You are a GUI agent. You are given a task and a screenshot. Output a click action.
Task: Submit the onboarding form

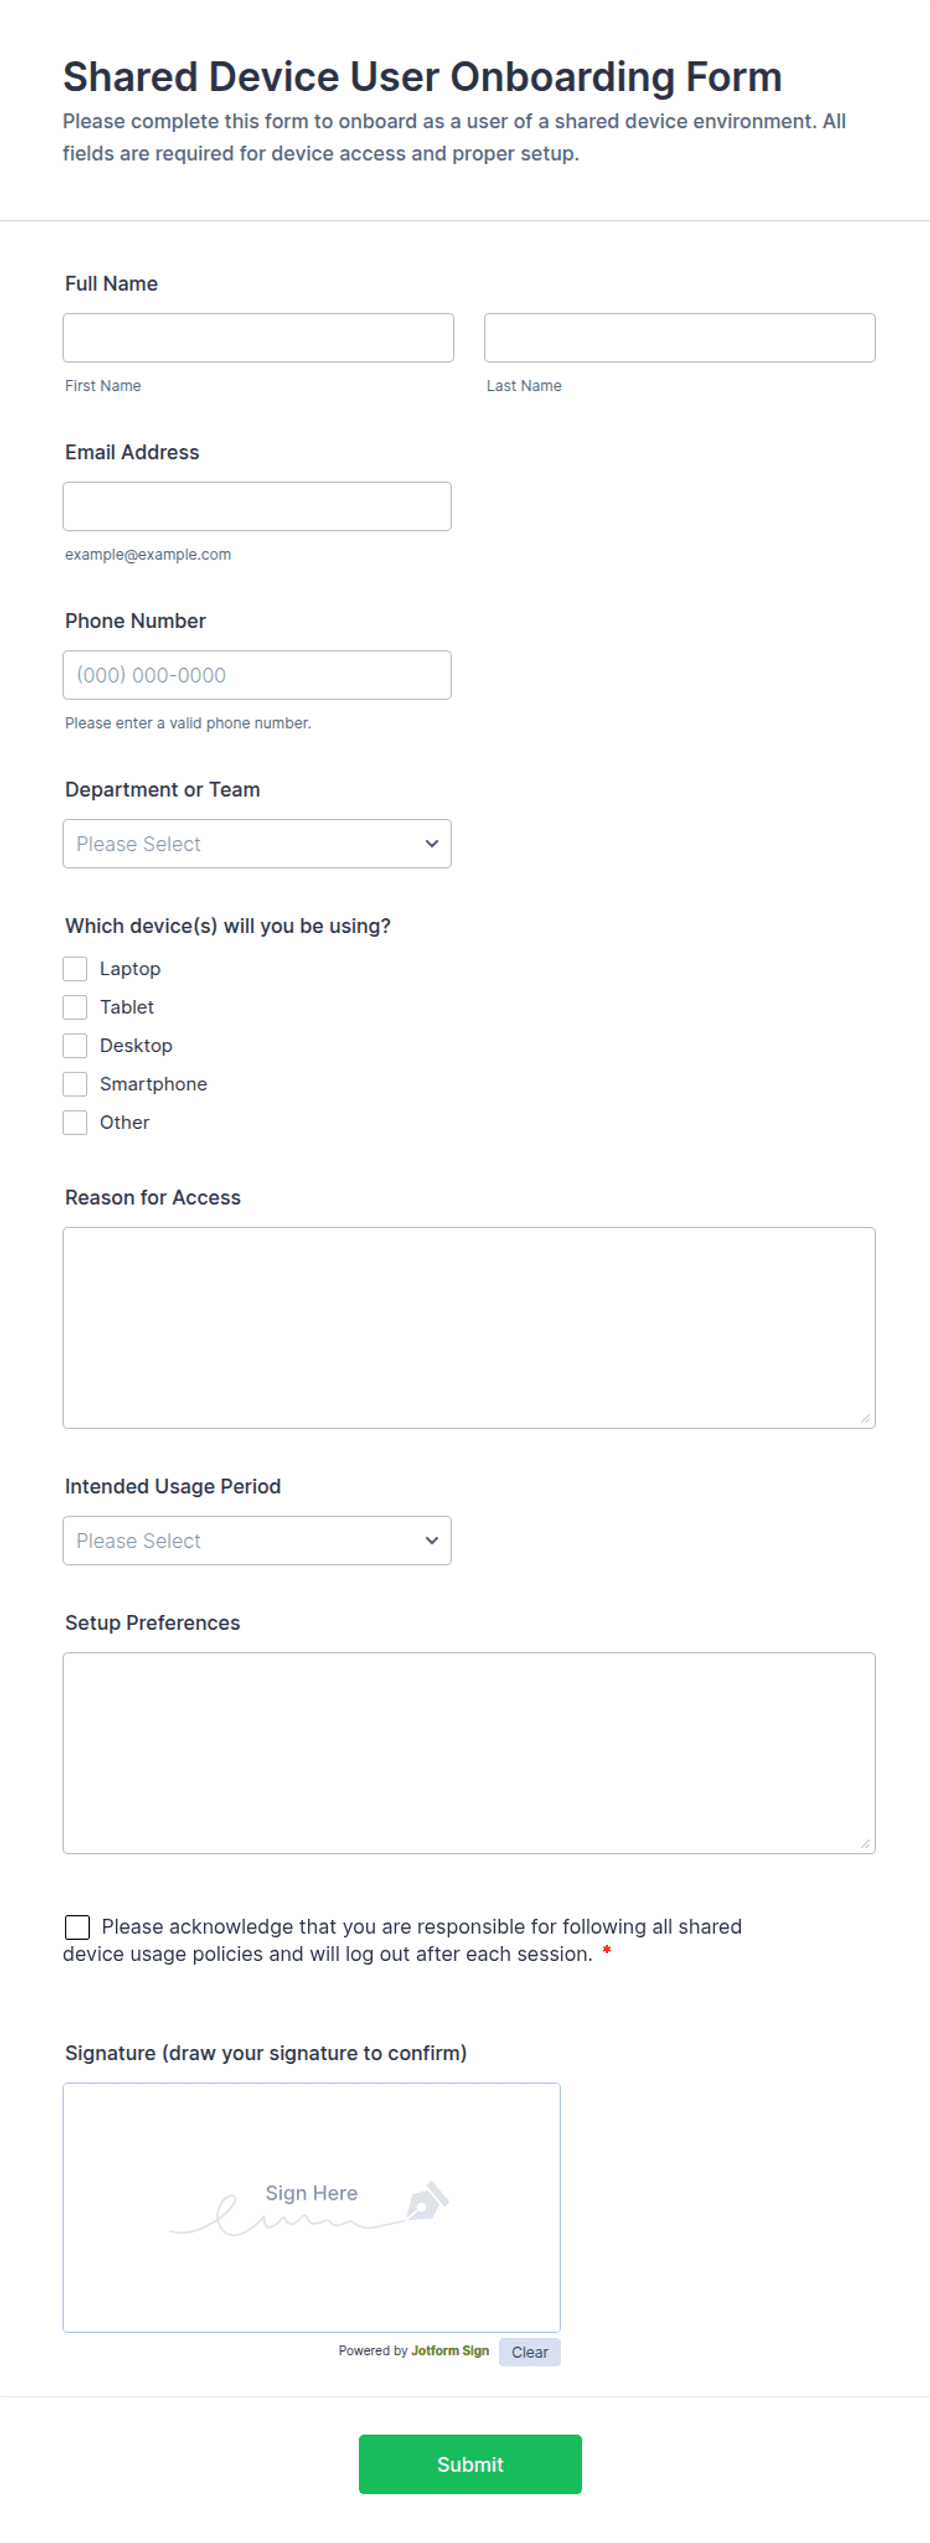(470, 2464)
